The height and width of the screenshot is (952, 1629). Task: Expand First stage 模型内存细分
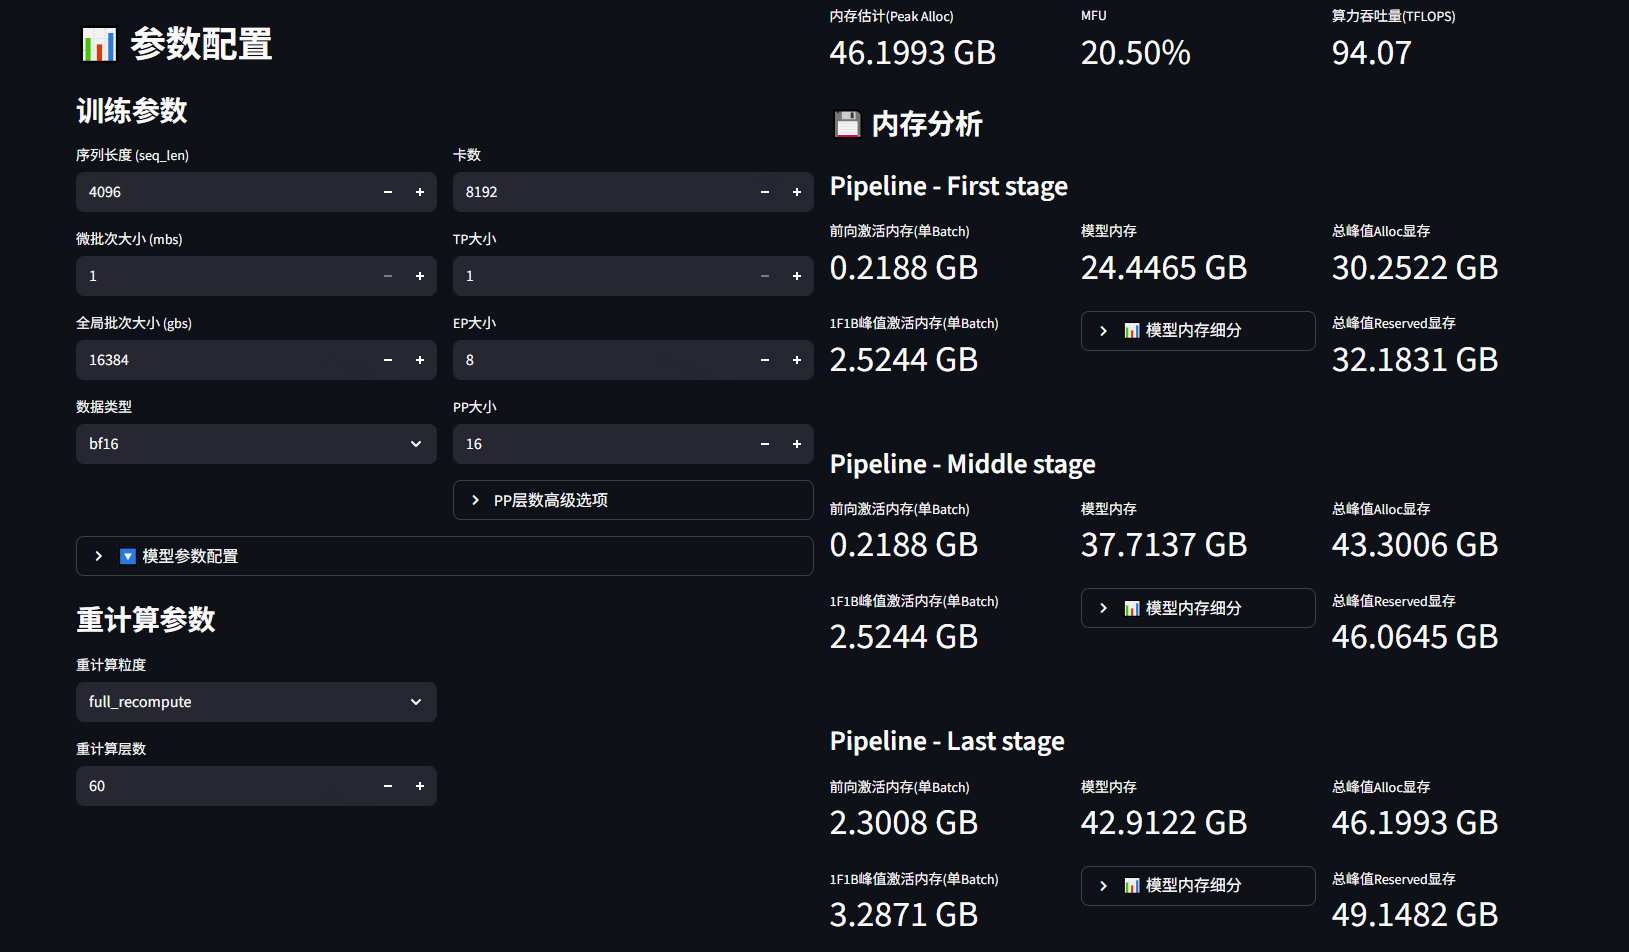pos(1197,331)
